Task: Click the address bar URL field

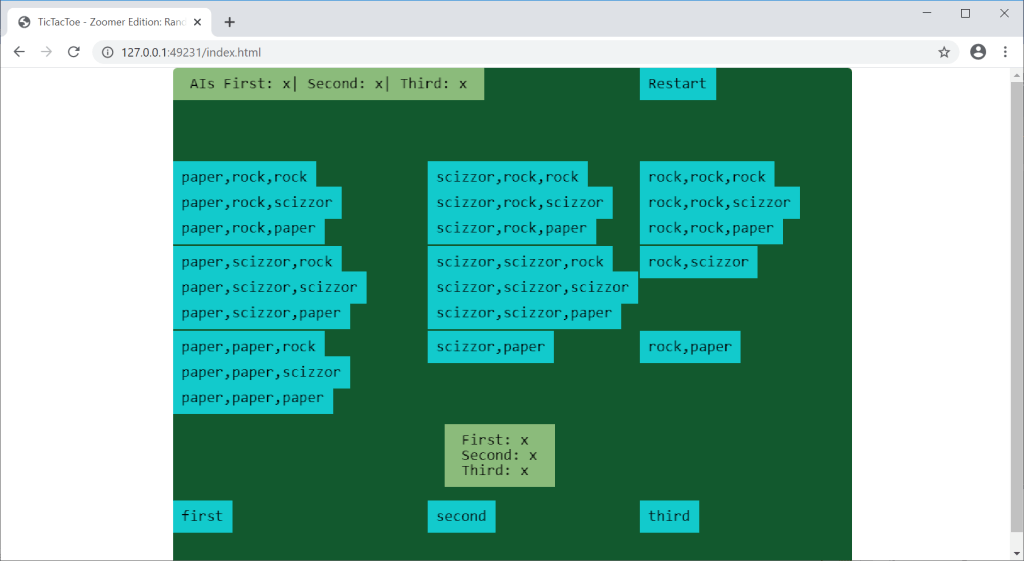Action: click(x=500, y=52)
